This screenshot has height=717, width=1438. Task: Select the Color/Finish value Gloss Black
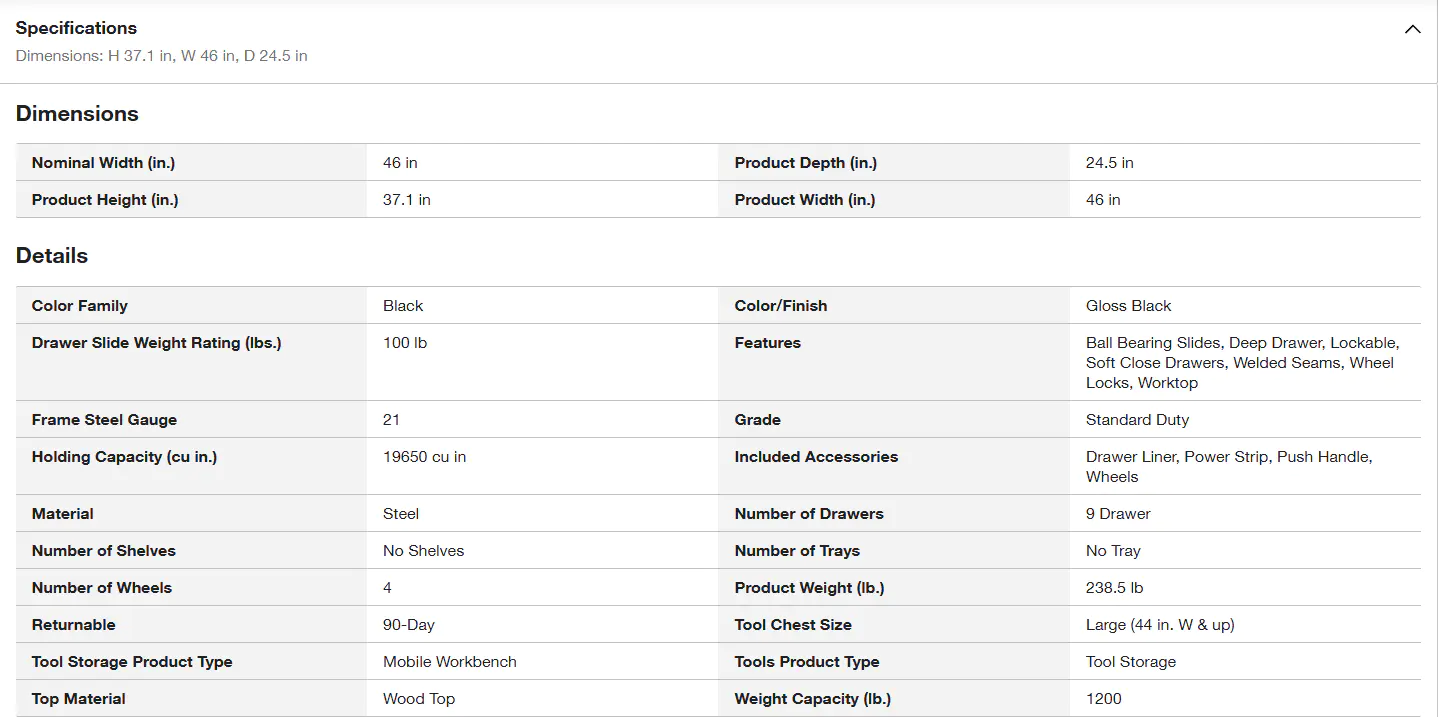click(1128, 306)
